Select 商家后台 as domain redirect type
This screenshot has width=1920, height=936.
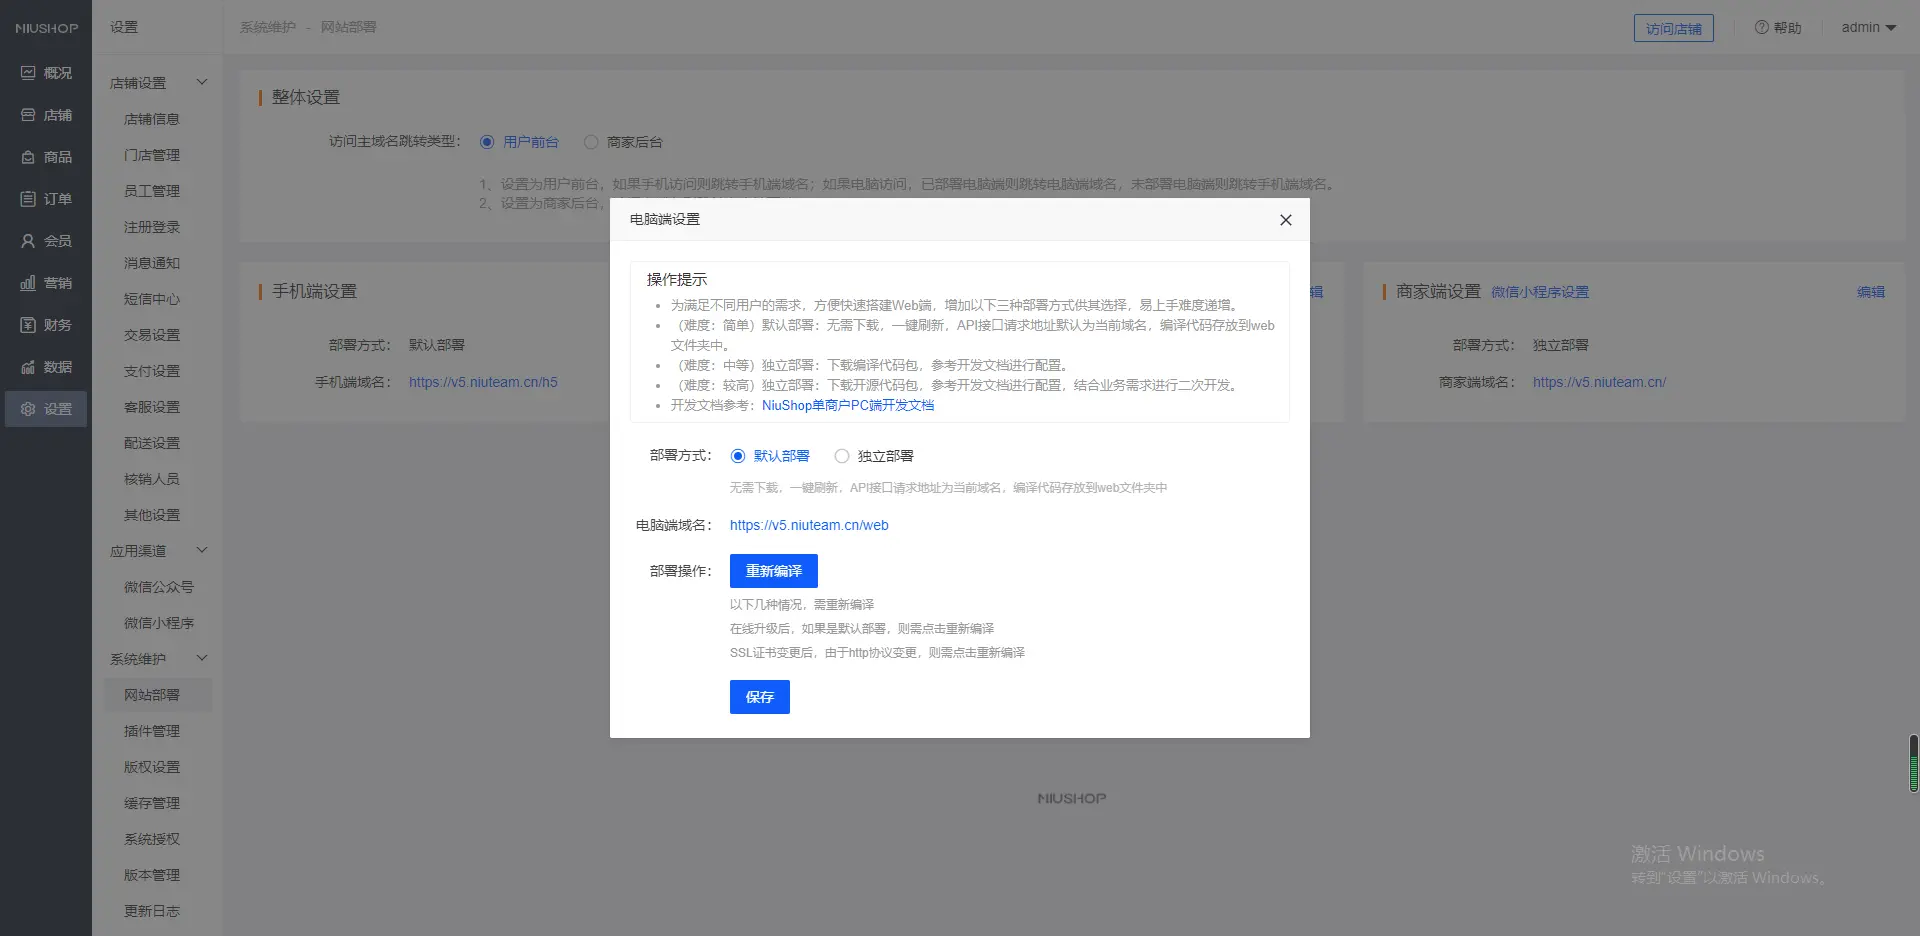tap(591, 142)
